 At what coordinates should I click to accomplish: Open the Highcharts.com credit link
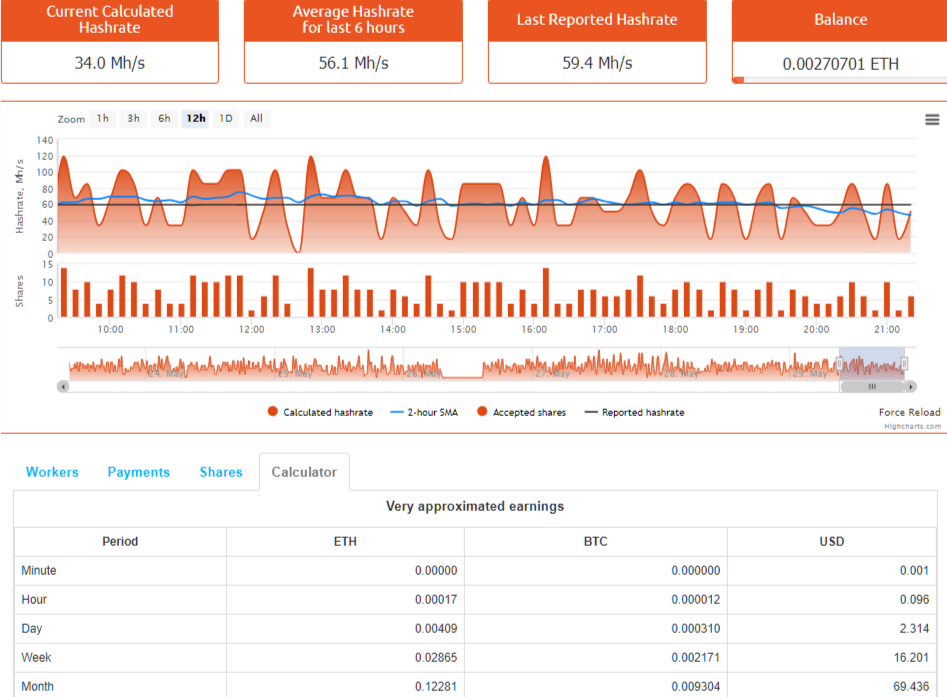click(x=913, y=426)
